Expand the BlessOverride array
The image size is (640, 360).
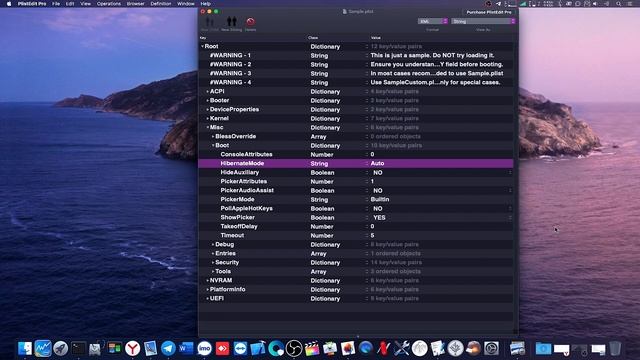click(213, 136)
